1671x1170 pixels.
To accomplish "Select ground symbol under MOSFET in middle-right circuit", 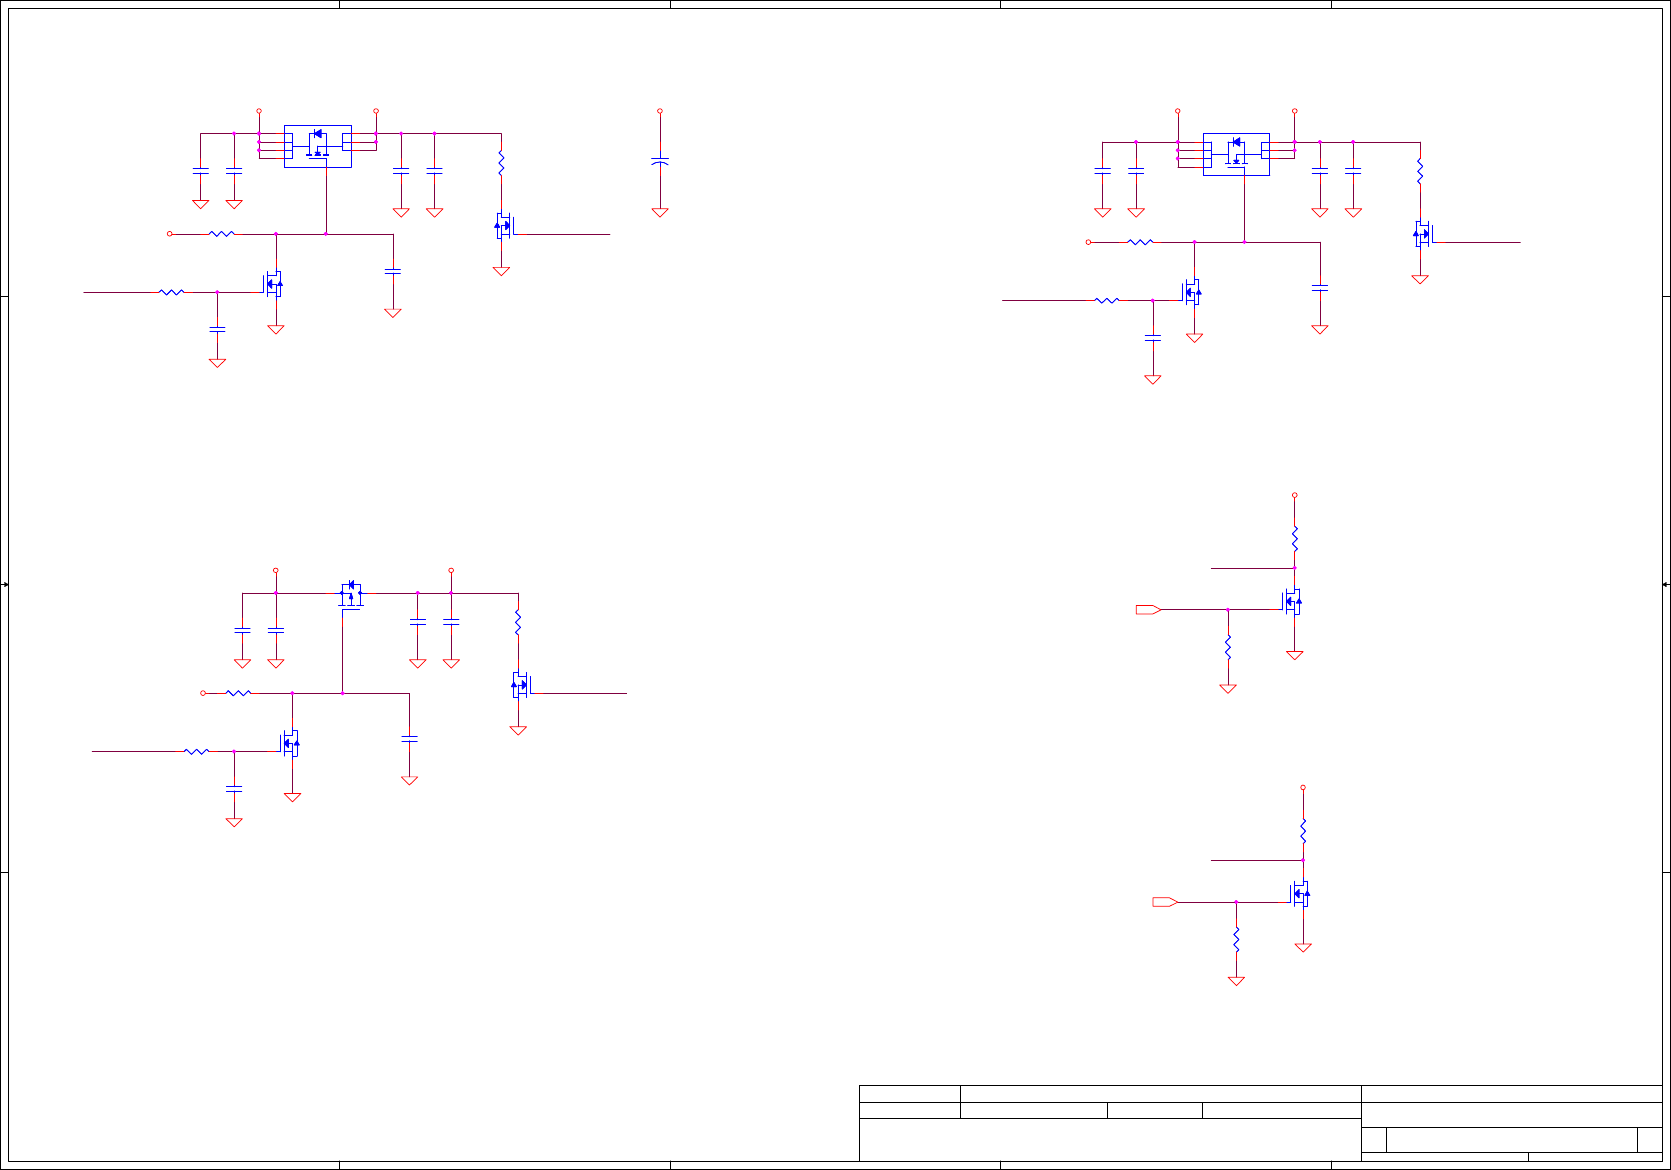I will (1295, 655).
